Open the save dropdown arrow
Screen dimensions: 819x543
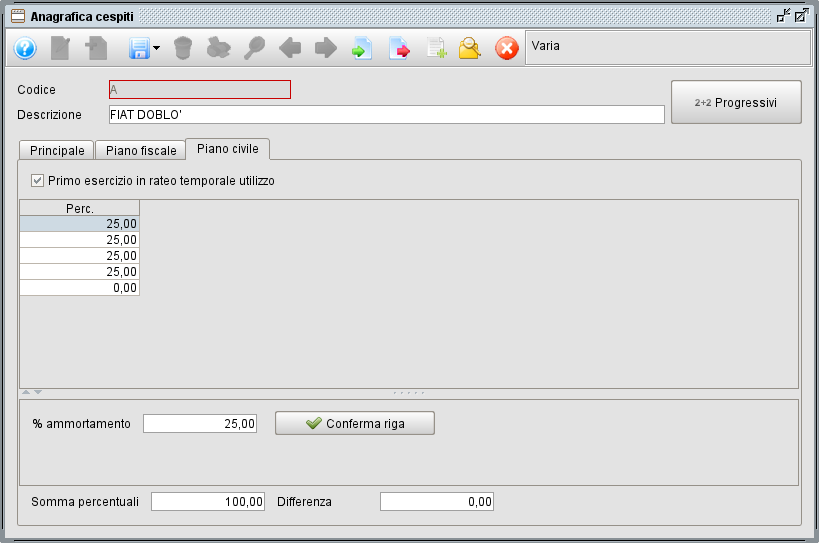[156, 49]
